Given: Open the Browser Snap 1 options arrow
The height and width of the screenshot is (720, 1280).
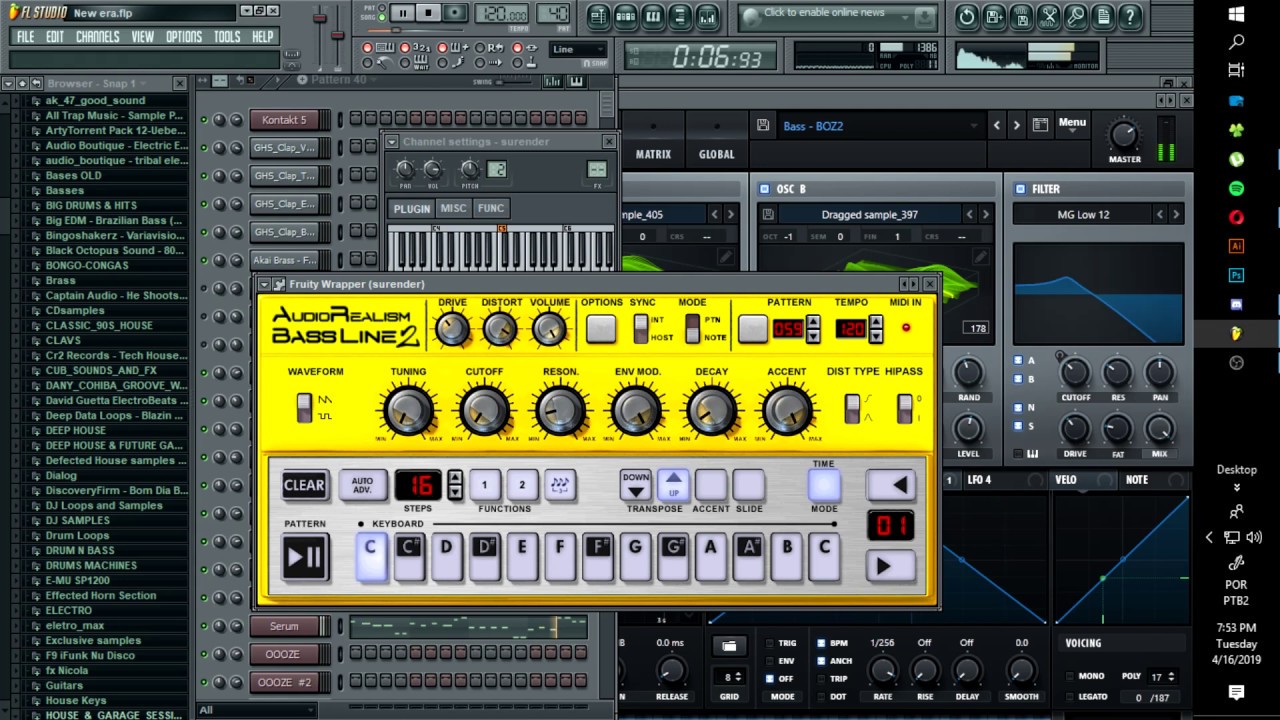Looking at the screenshot, I should tap(9, 84).
